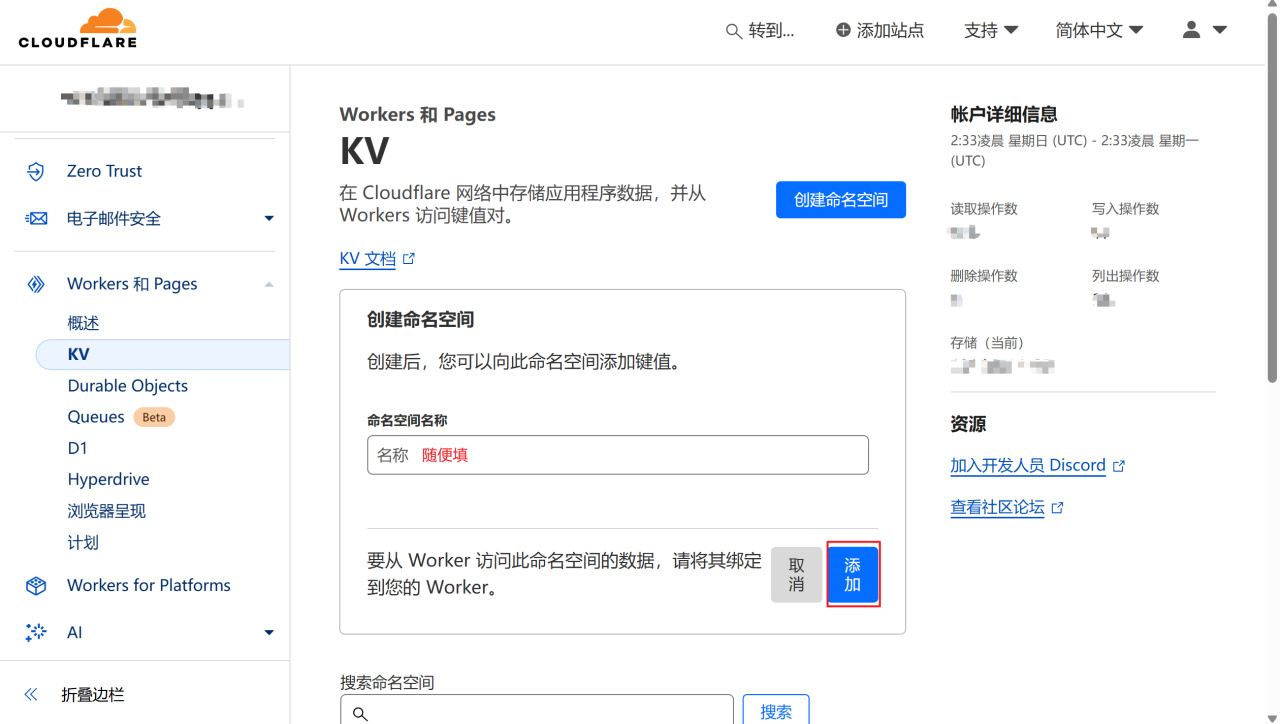Expand the AI section arrow
Screen dimensions: 1280x724
point(269,632)
